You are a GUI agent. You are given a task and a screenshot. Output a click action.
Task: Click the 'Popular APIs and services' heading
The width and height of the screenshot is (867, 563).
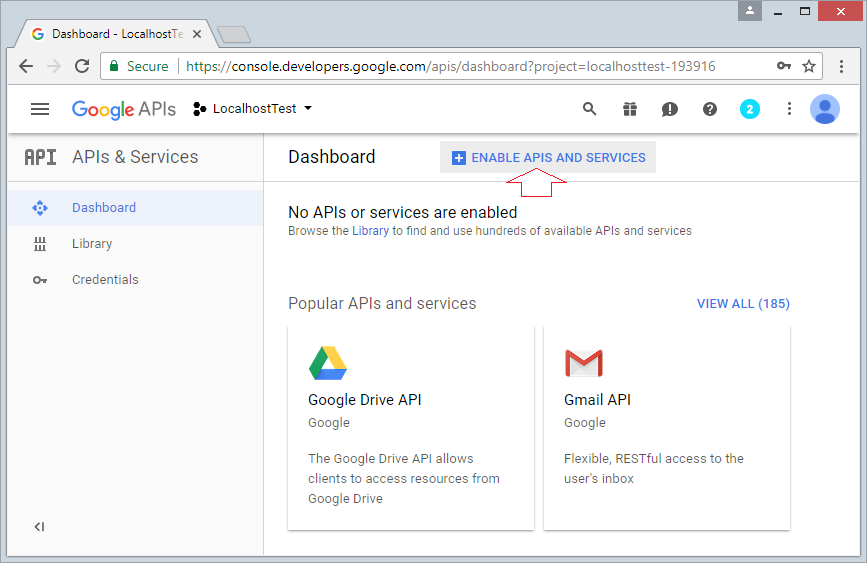click(382, 304)
